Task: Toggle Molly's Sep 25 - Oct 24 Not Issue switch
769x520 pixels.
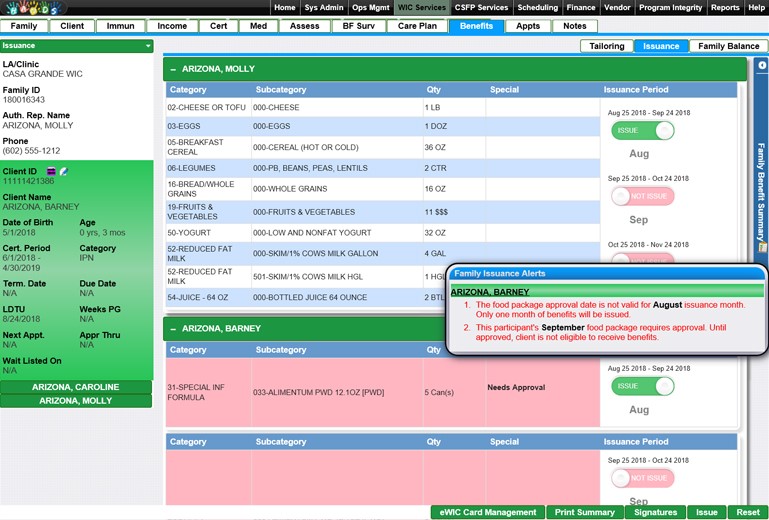Action: pyautogui.click(x=642, y=197)
